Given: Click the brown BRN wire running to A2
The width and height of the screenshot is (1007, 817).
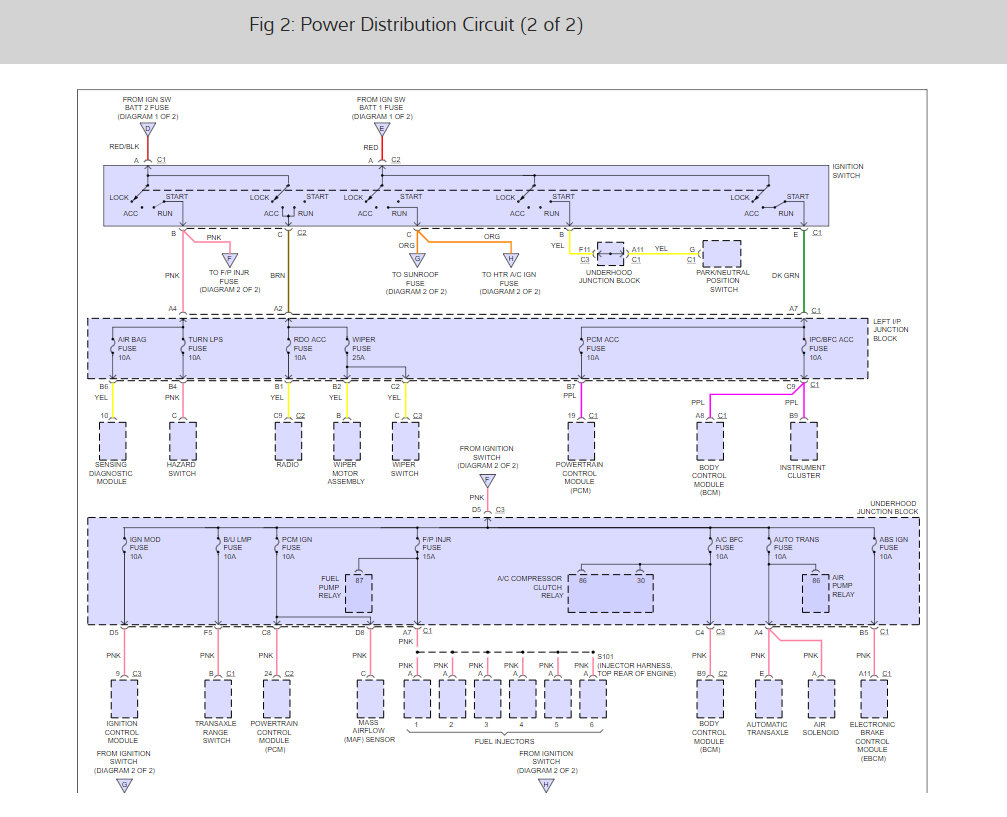Looking at the screenshot, I should 288,273.
